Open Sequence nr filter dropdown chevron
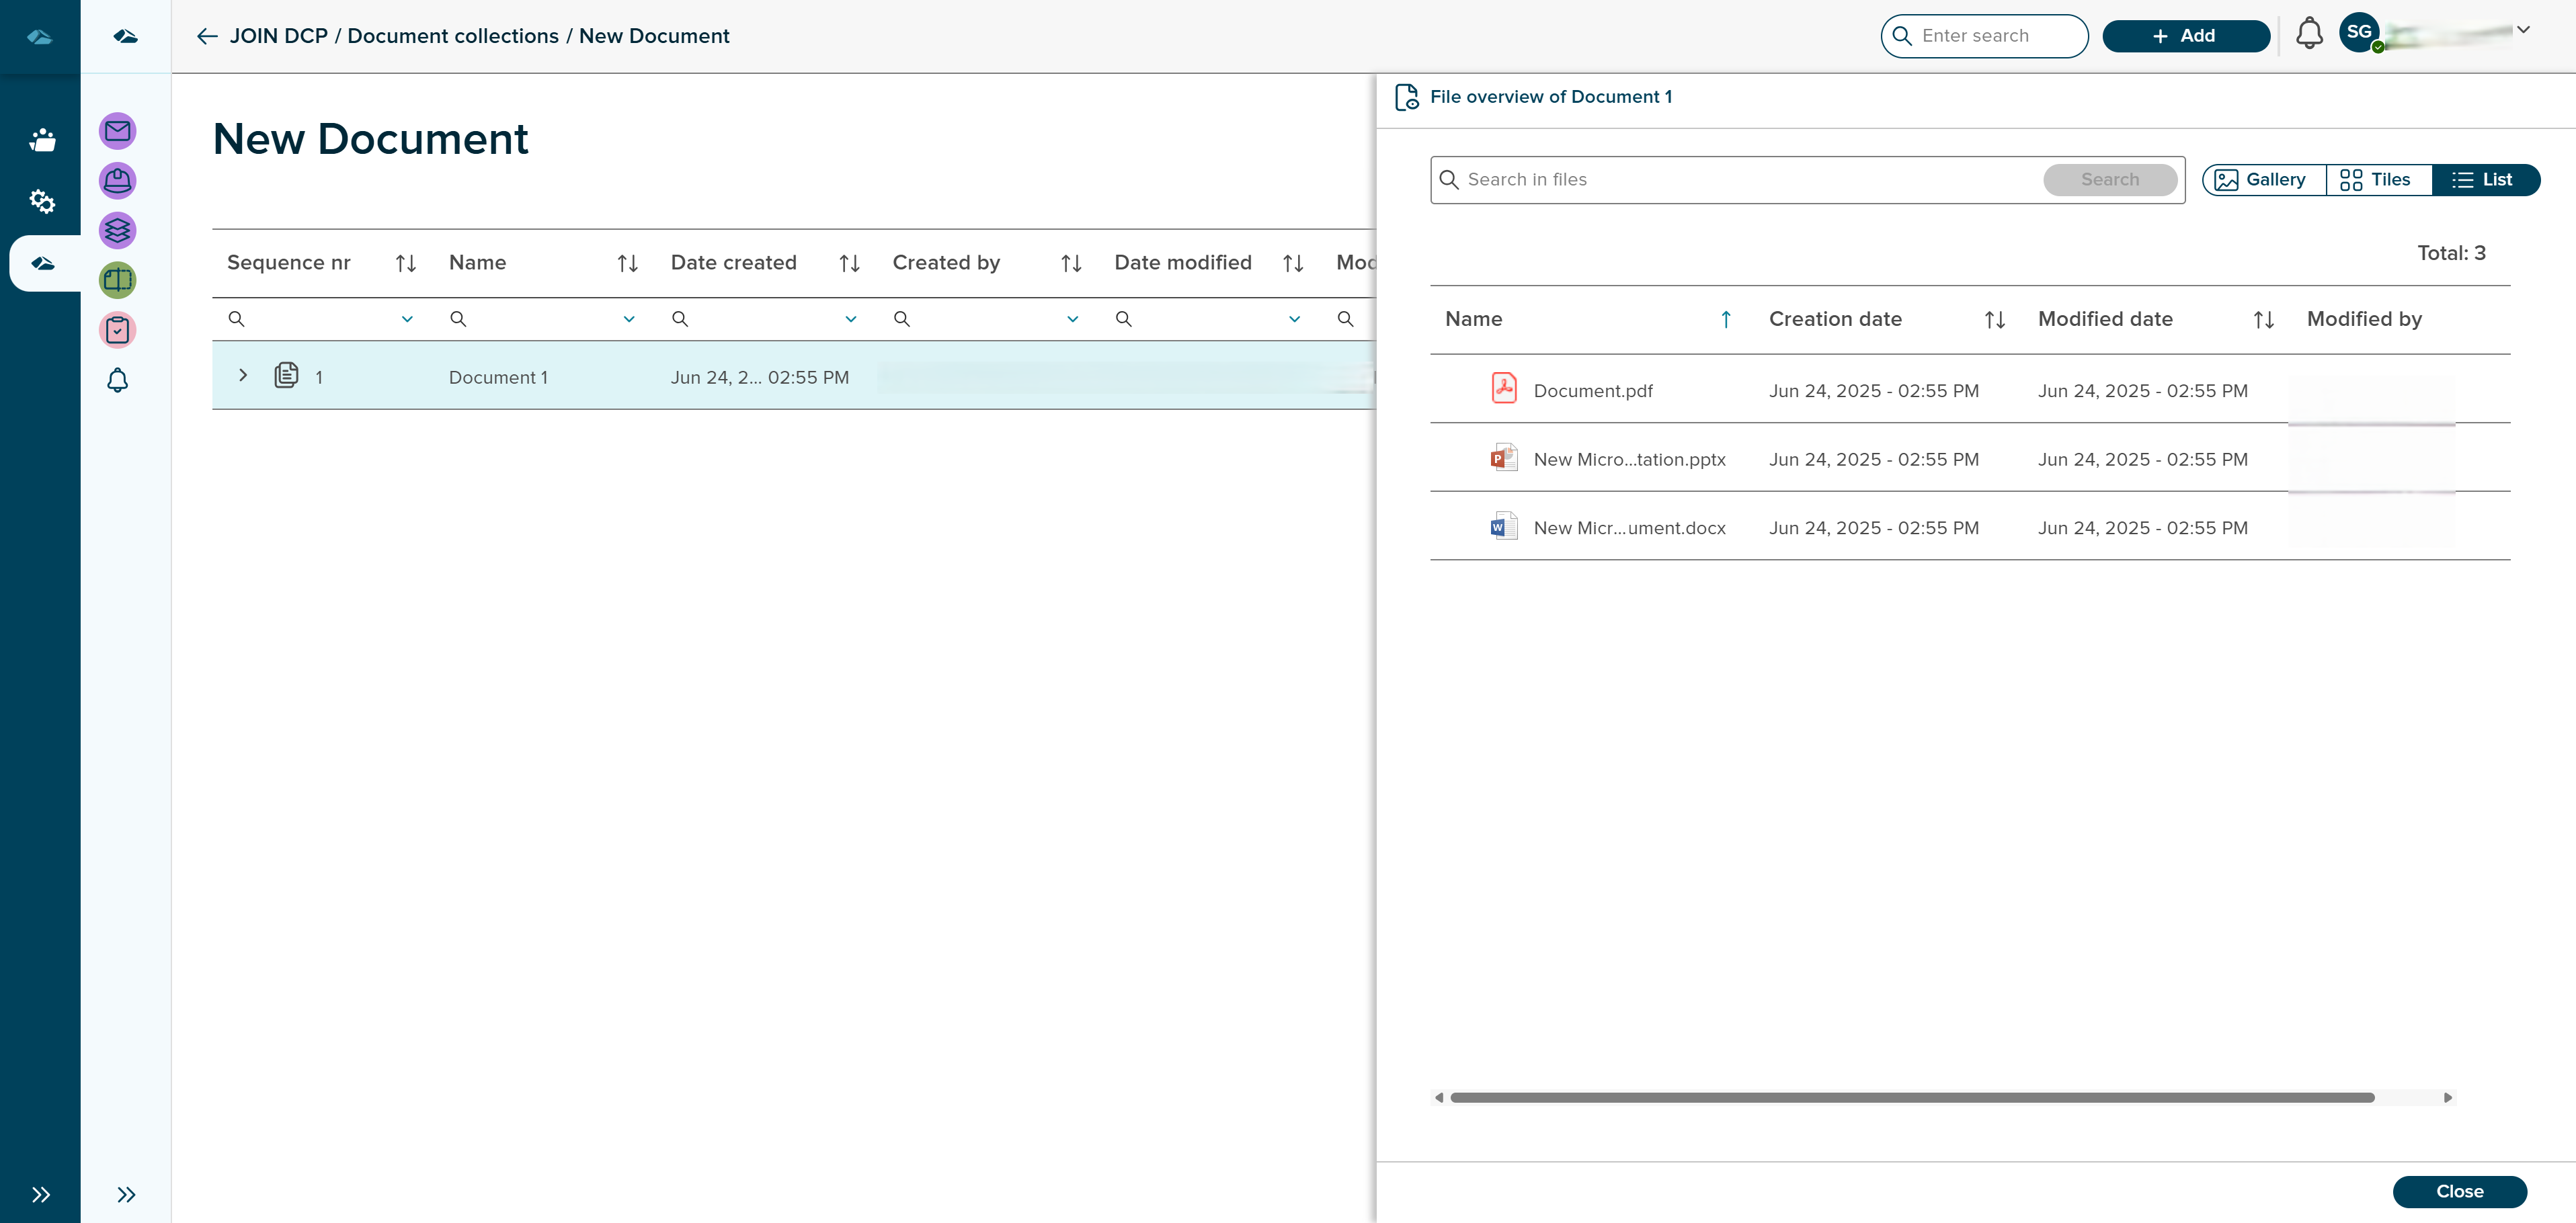This screenshot has width=2576, height=1223. point(407,319)
